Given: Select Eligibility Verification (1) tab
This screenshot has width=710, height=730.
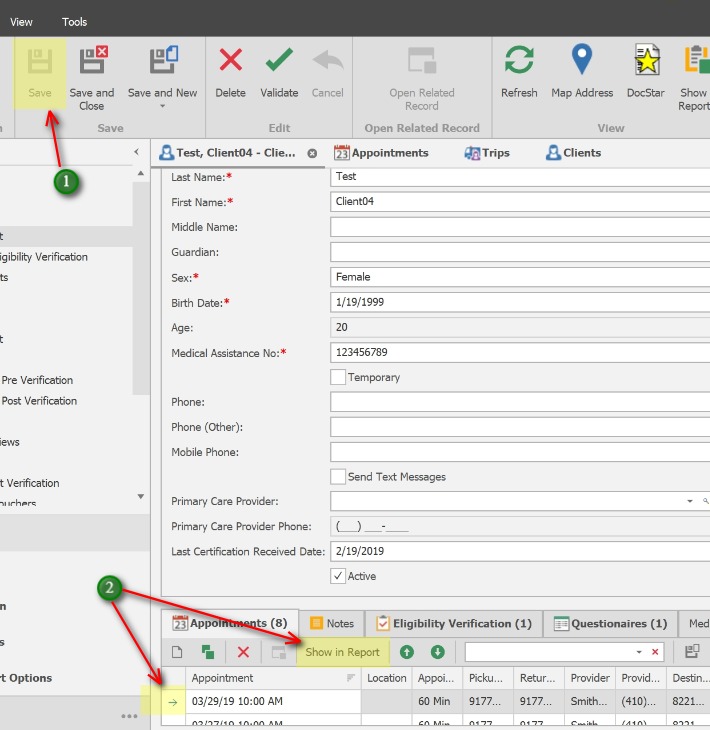Looking at the screenshot, I should click(454, 623).
